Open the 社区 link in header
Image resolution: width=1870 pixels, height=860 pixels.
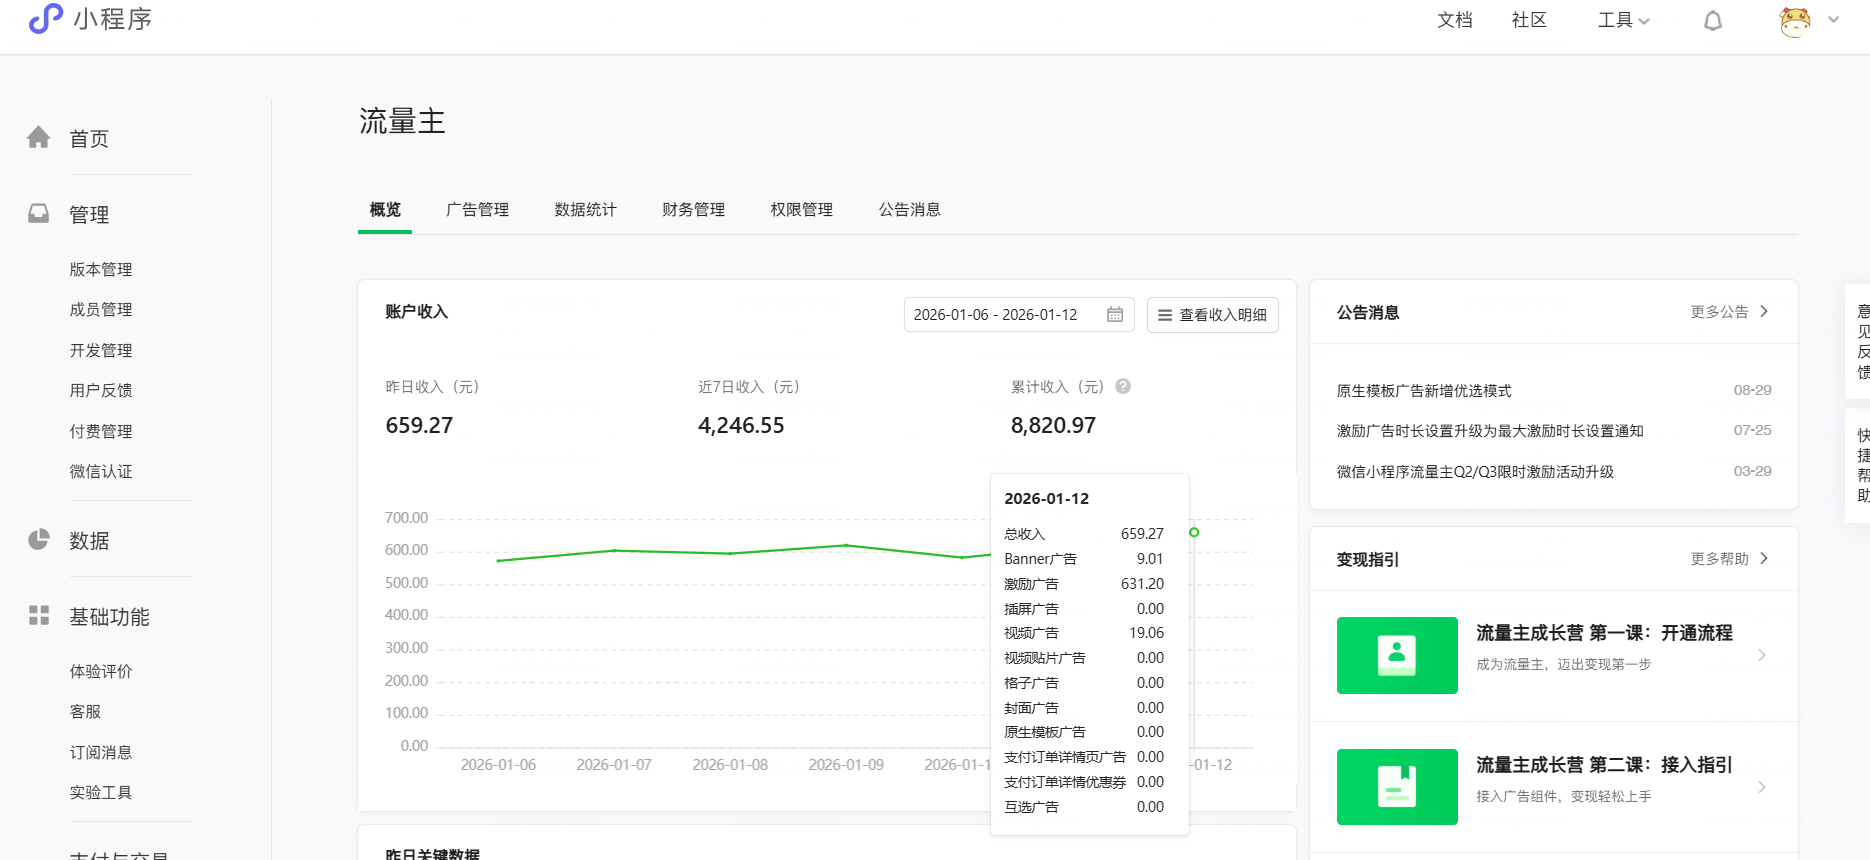click(x=1529, y=20)
